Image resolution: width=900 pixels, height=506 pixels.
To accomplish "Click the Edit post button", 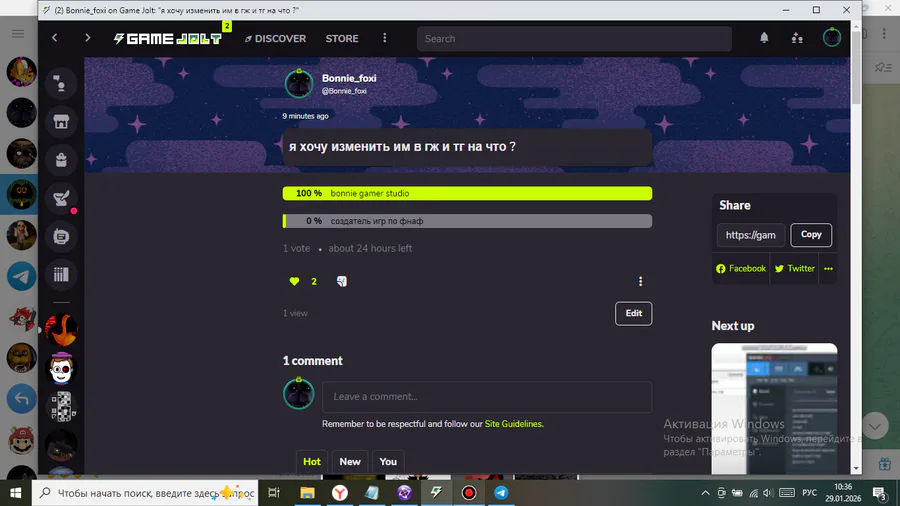I will tap(634, 313).
